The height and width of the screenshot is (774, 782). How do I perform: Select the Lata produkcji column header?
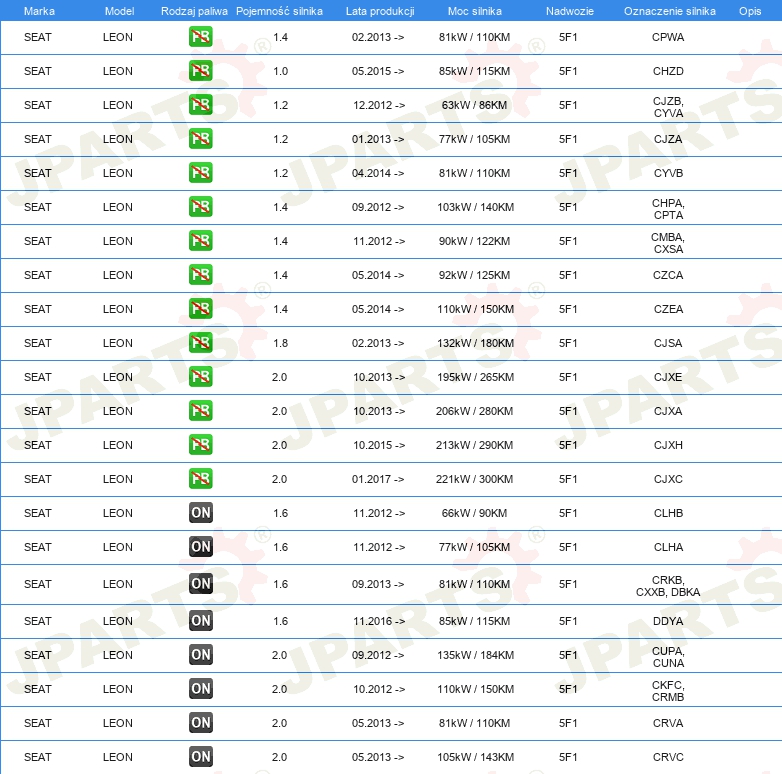(380, 11)
